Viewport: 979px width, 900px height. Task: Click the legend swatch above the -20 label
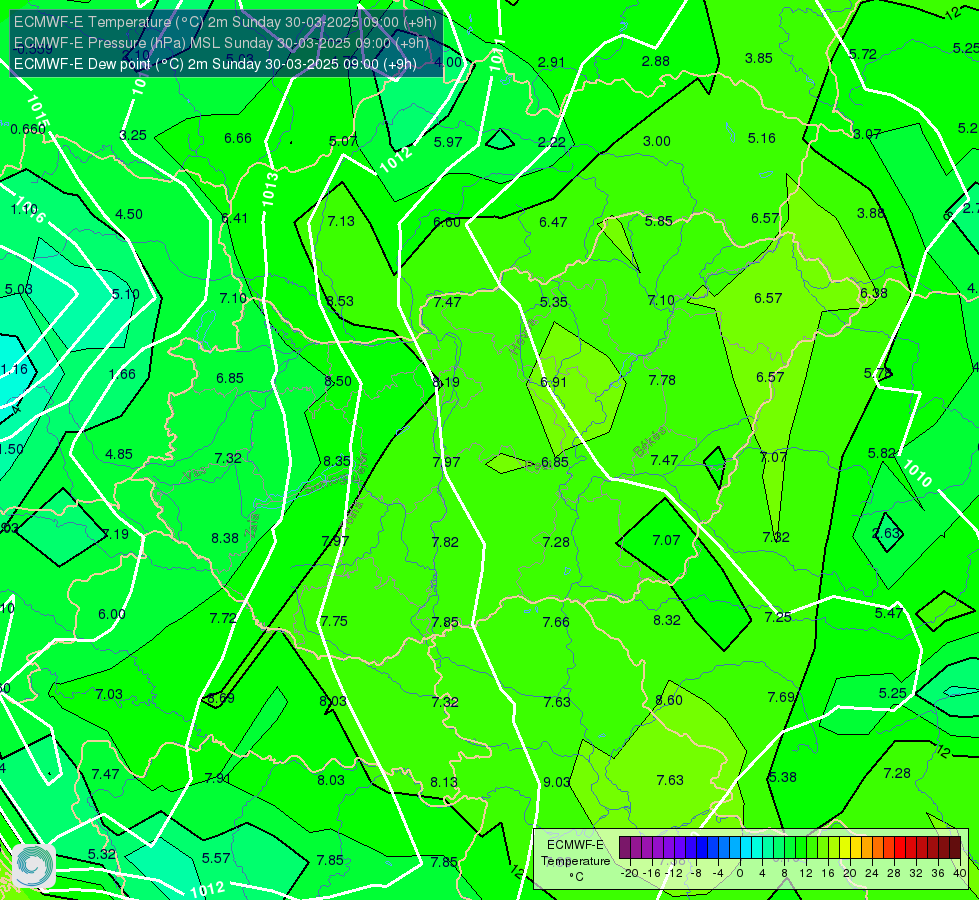[x=625, y=848]
